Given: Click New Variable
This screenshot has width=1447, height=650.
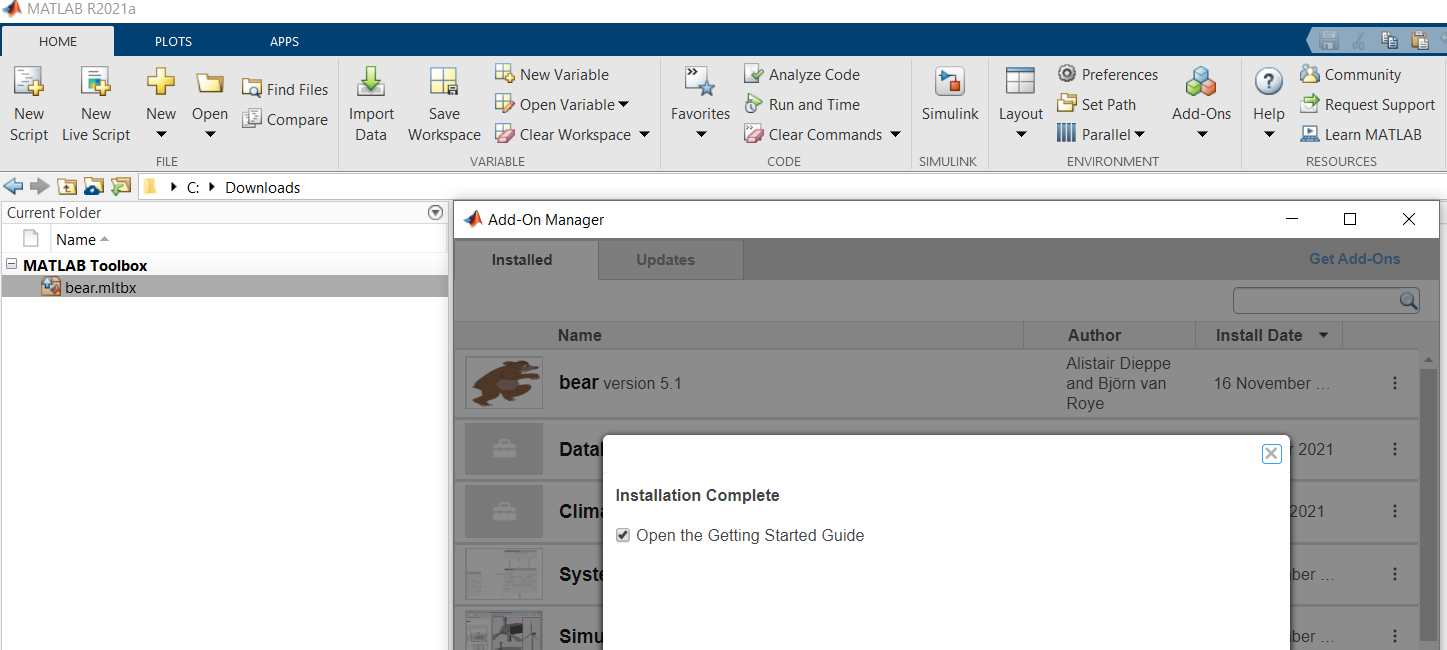Looking at the screenshot, I should pyautogui.click(x=552, y=74).
